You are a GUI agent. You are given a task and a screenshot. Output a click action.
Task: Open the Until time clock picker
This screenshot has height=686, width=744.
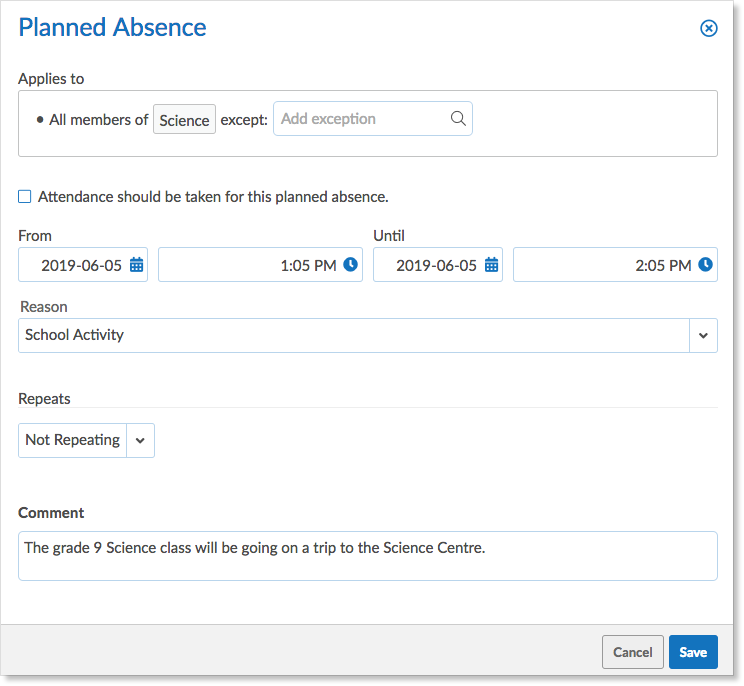point(705,264)
